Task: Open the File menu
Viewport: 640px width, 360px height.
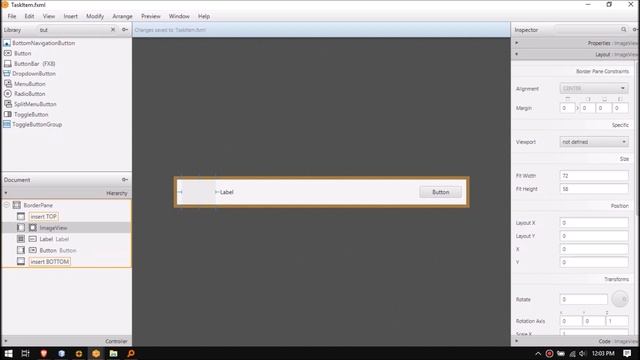Action: pyautogui.click(x=12, y=16)
